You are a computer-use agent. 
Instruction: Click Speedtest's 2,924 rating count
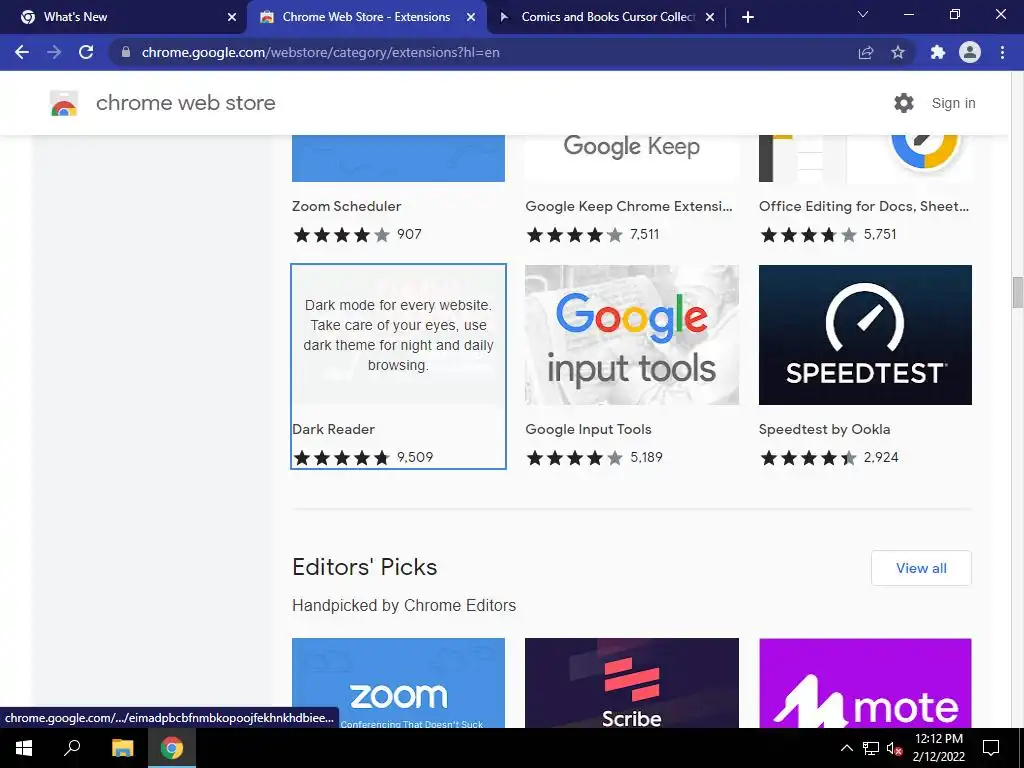881,457
